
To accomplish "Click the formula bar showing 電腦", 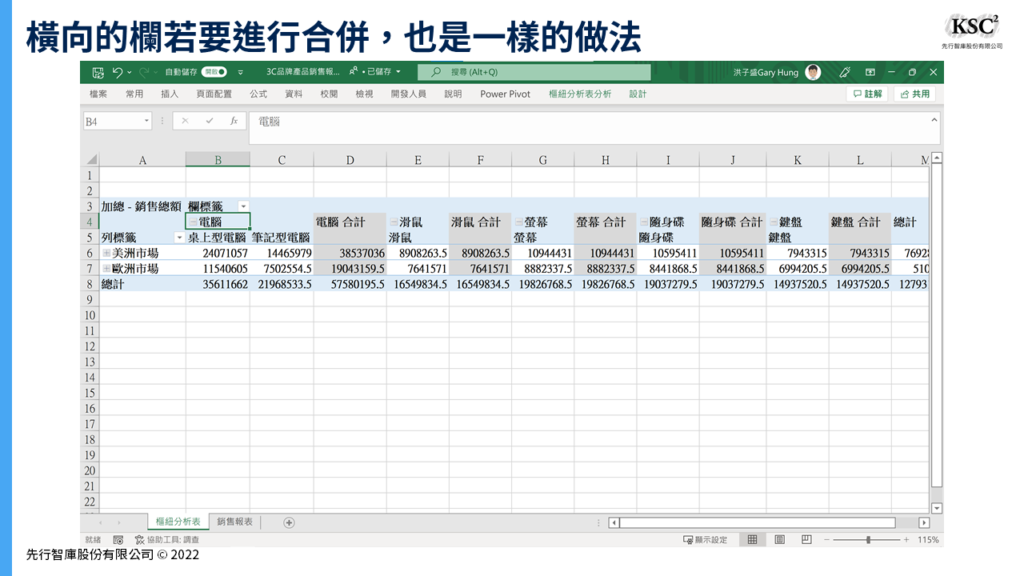I will (588, 127).
